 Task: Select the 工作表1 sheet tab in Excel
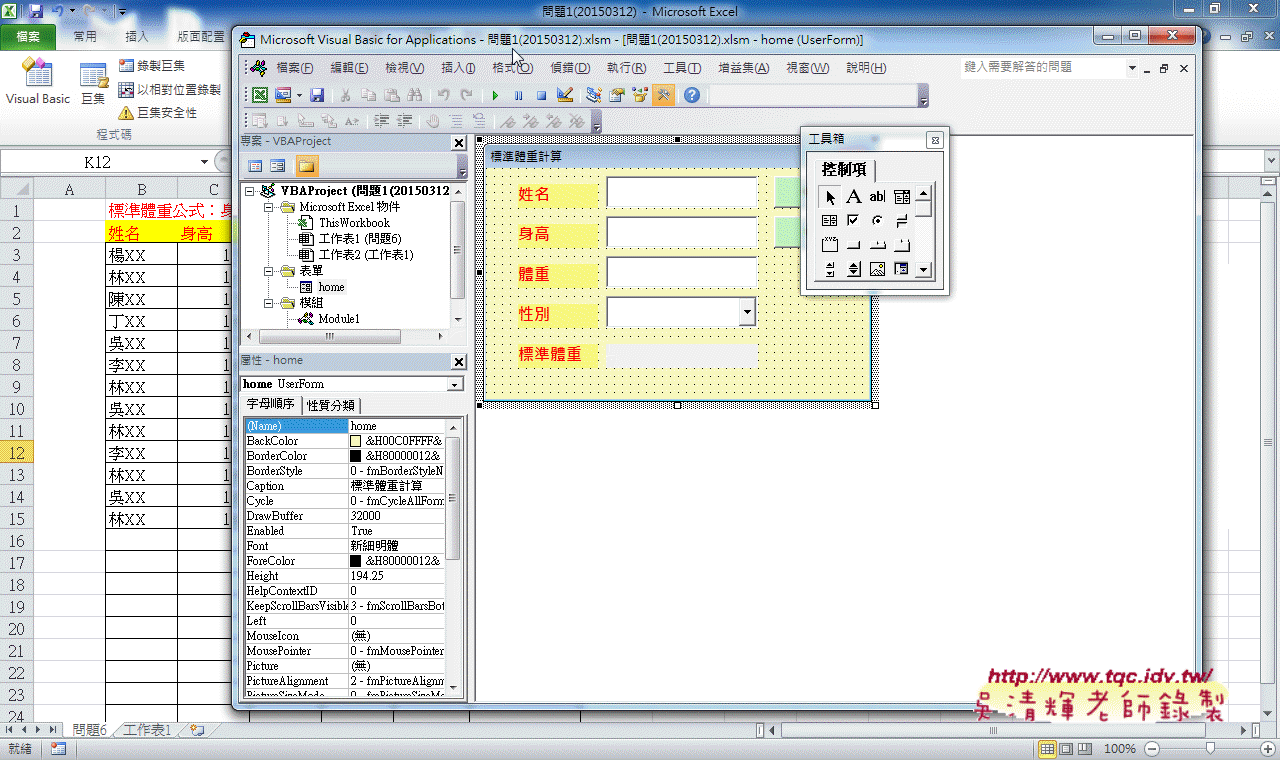pyautogui.click(x=146, y=731)
